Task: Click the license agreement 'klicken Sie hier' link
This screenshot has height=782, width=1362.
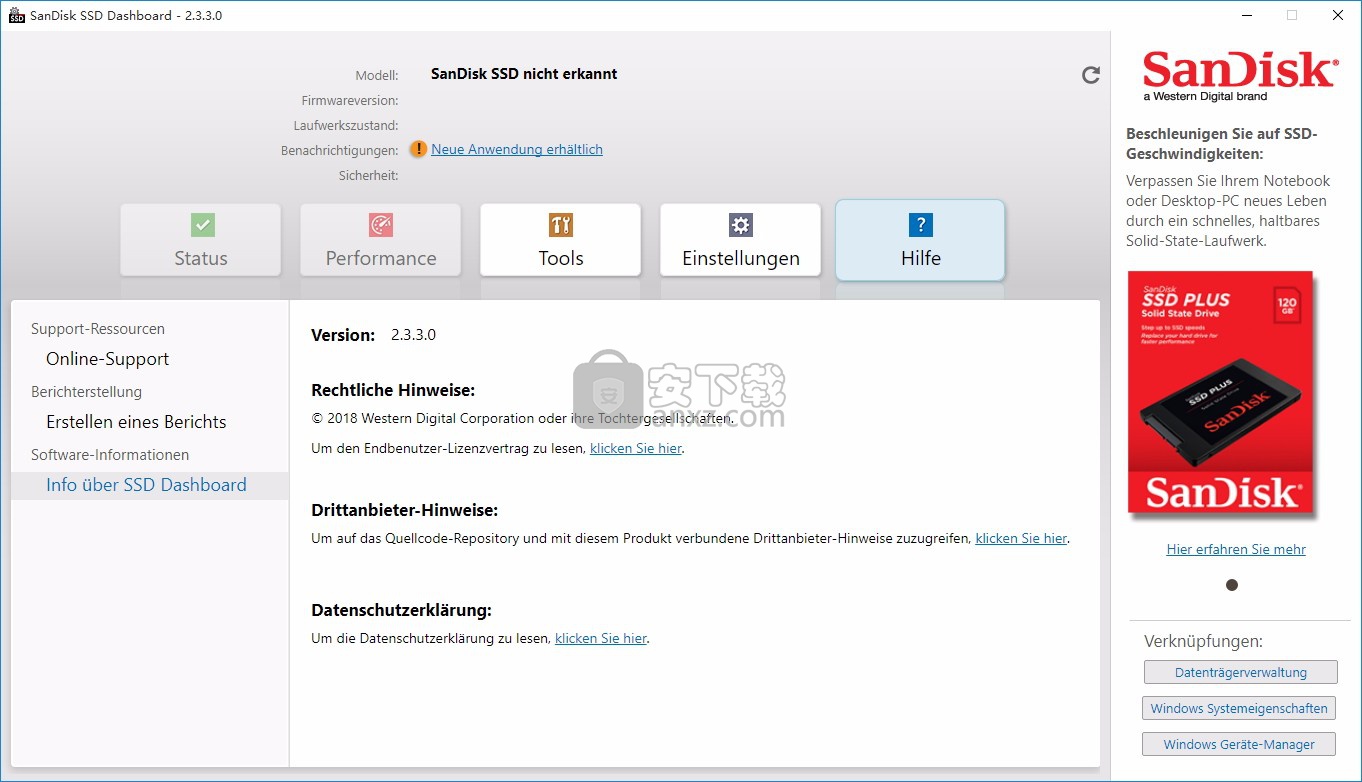Action: pyautogui.click(x=636, y=448)
